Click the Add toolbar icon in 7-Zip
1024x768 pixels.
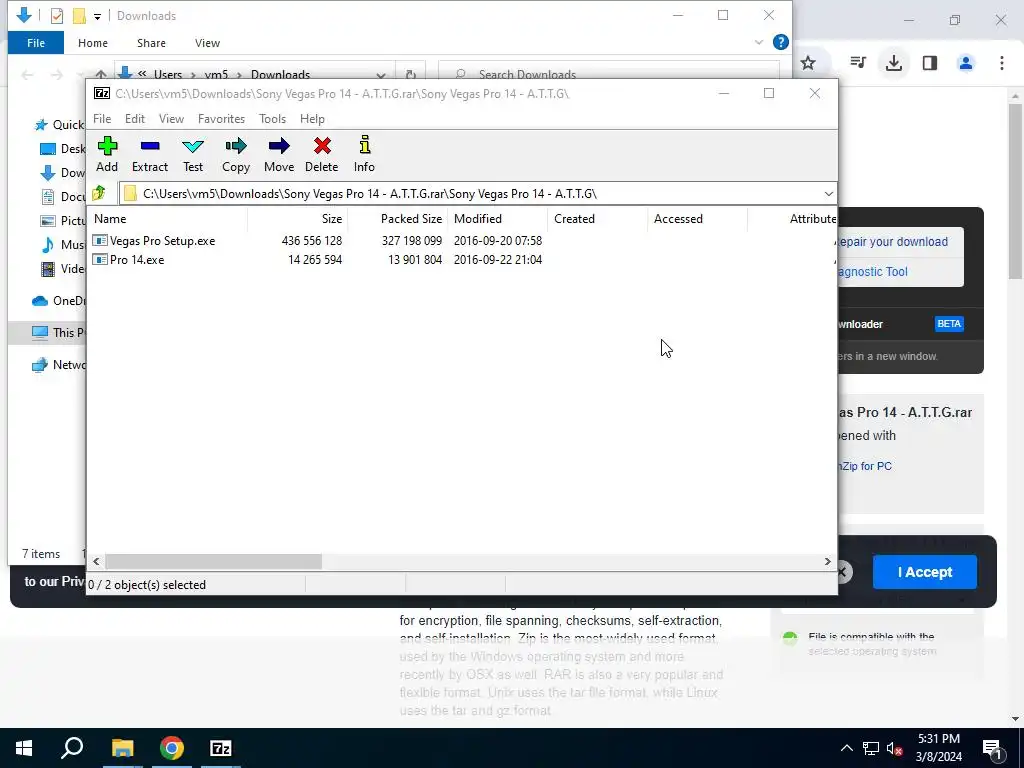(107, 154)
